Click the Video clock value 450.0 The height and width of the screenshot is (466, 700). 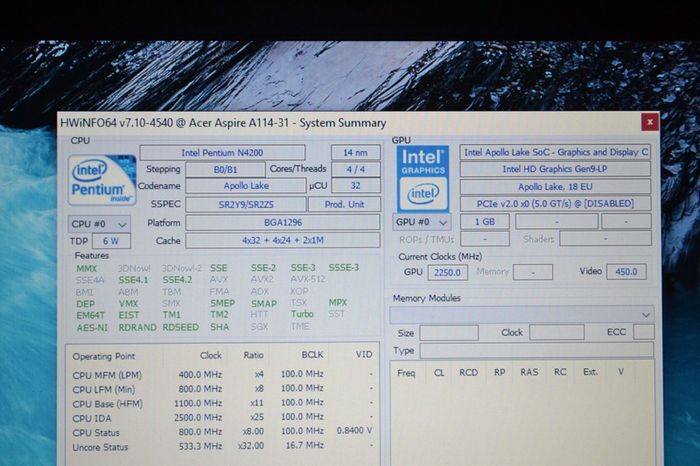click(x=626, y=271)
